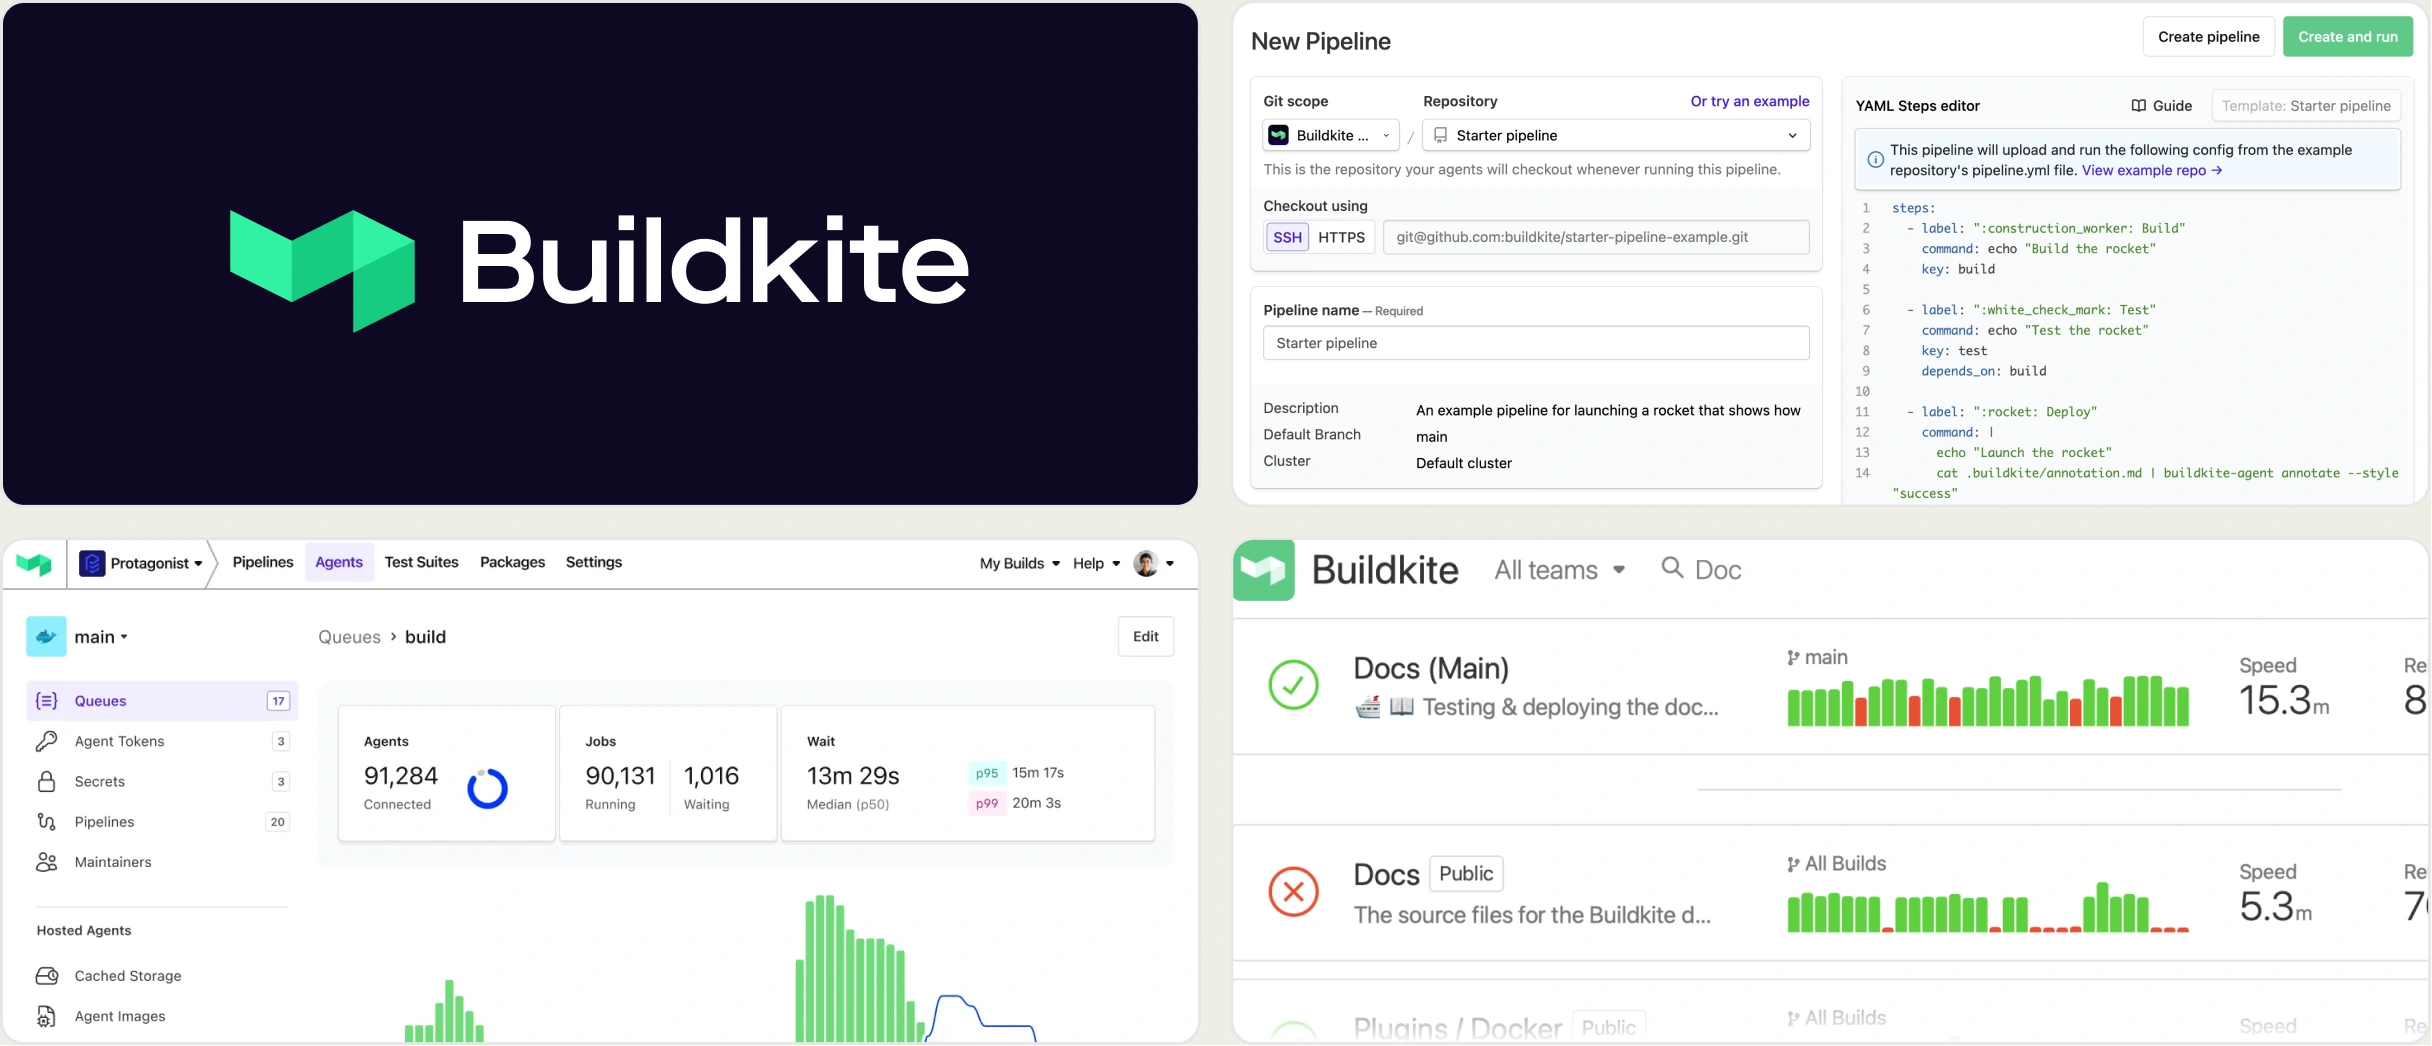The image size is (2432, 1046).
Task: Follow the View example repo link
Action: (x=2151, y=170)
